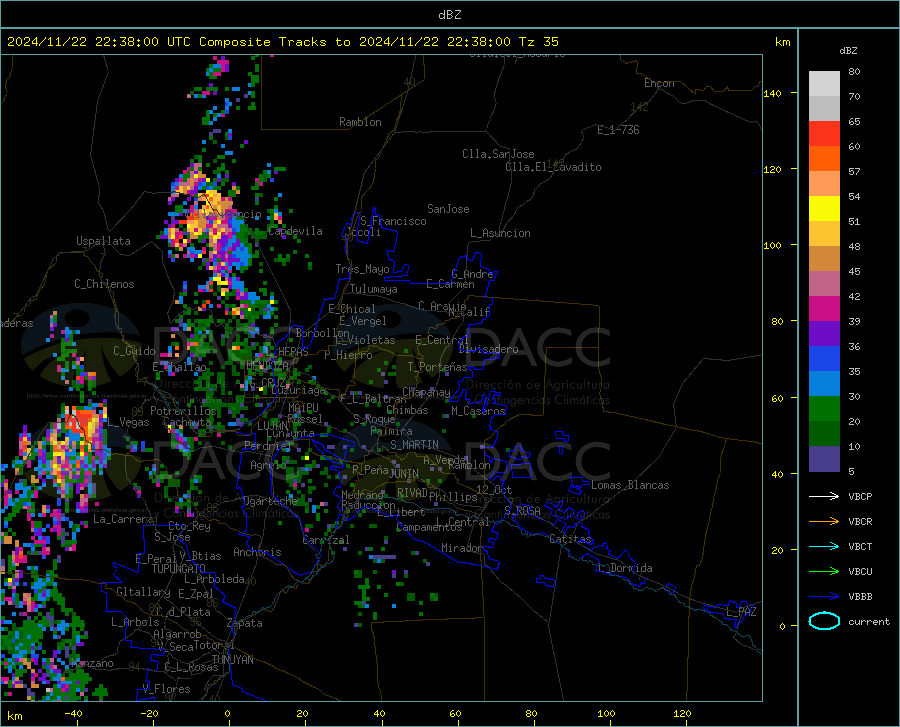Viewport: 900px width, 727px height.
Task: Click the E_1-736 label on map
Action: point(618,130)
